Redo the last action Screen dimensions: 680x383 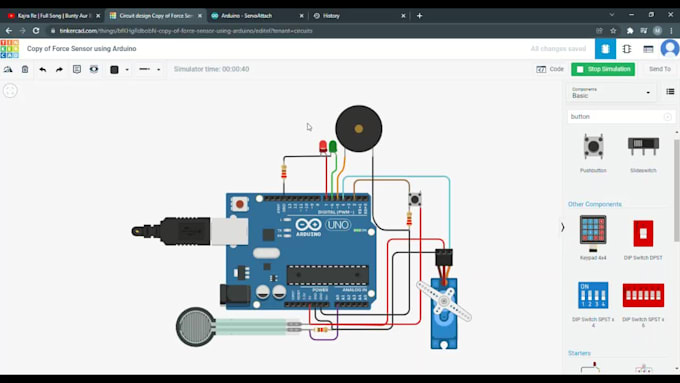(x=59, y=69)
